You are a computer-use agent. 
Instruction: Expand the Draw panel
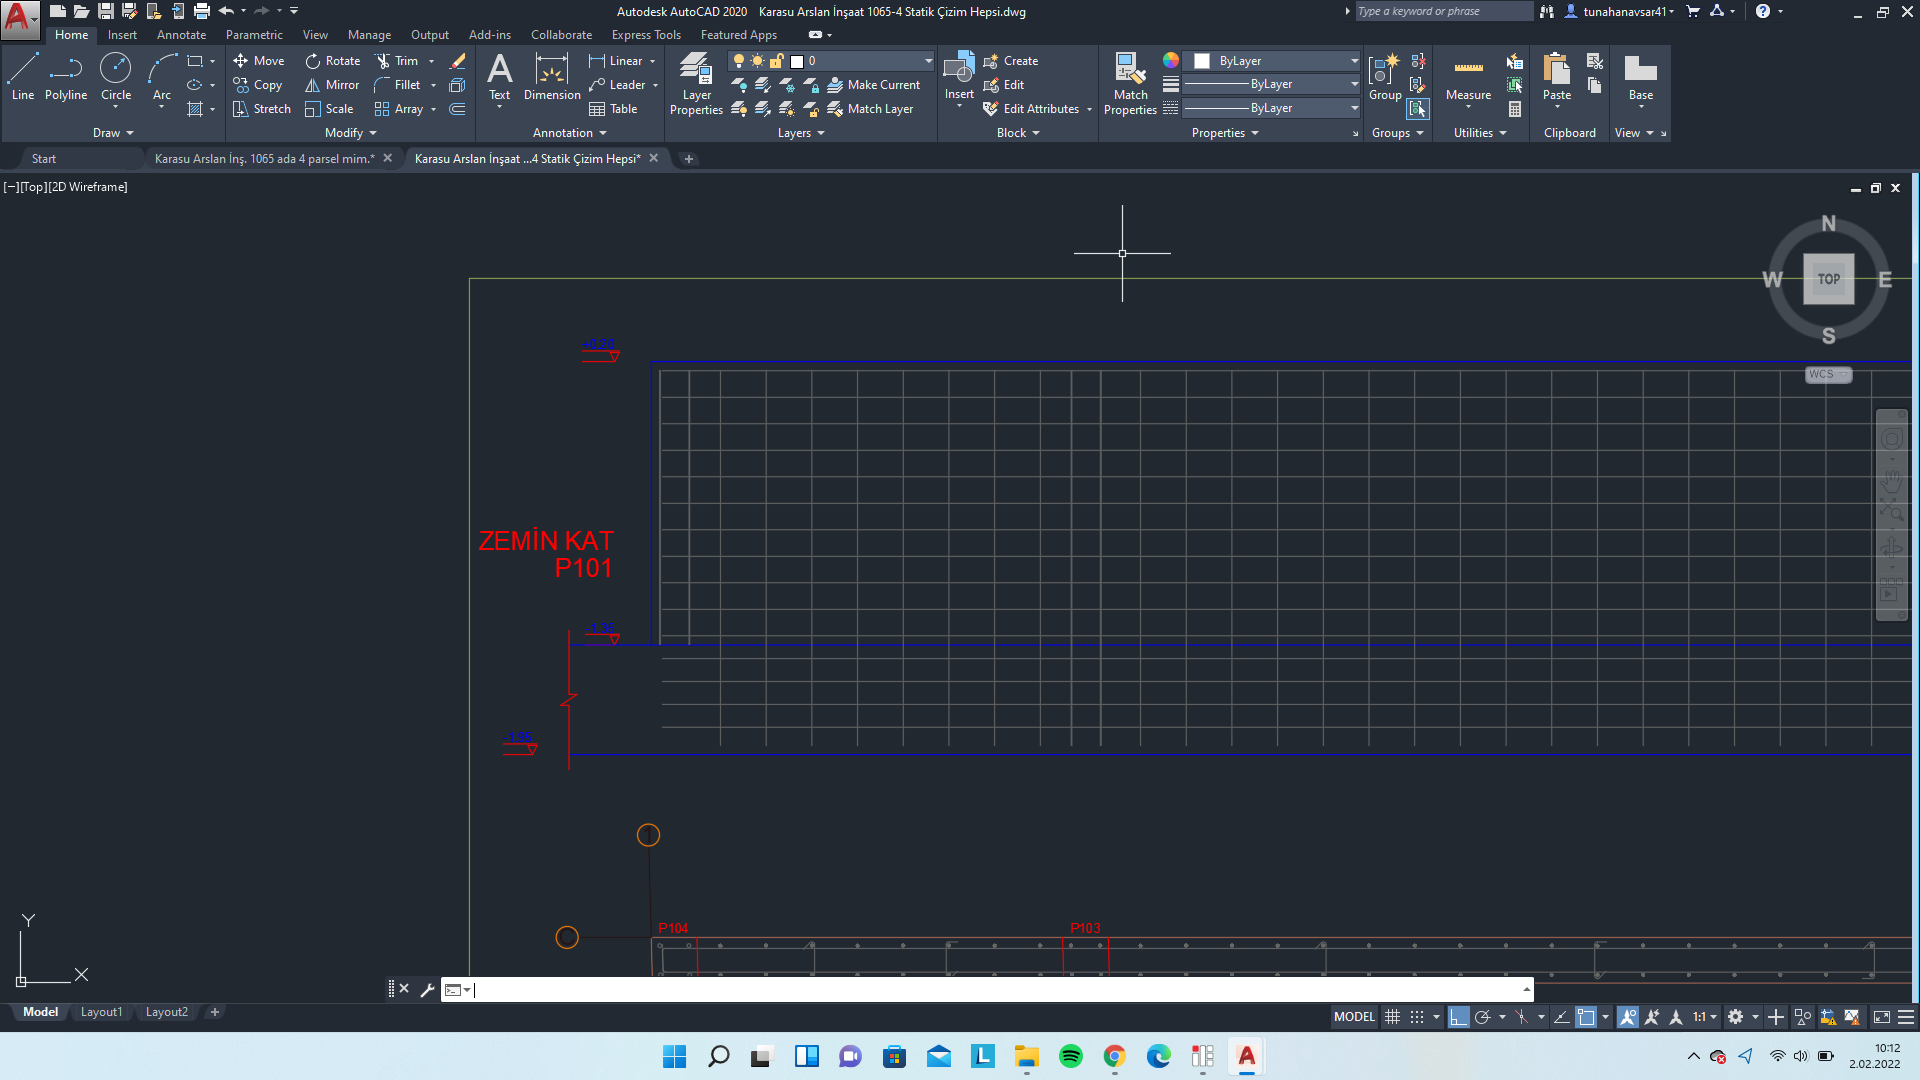click(113, 133)
